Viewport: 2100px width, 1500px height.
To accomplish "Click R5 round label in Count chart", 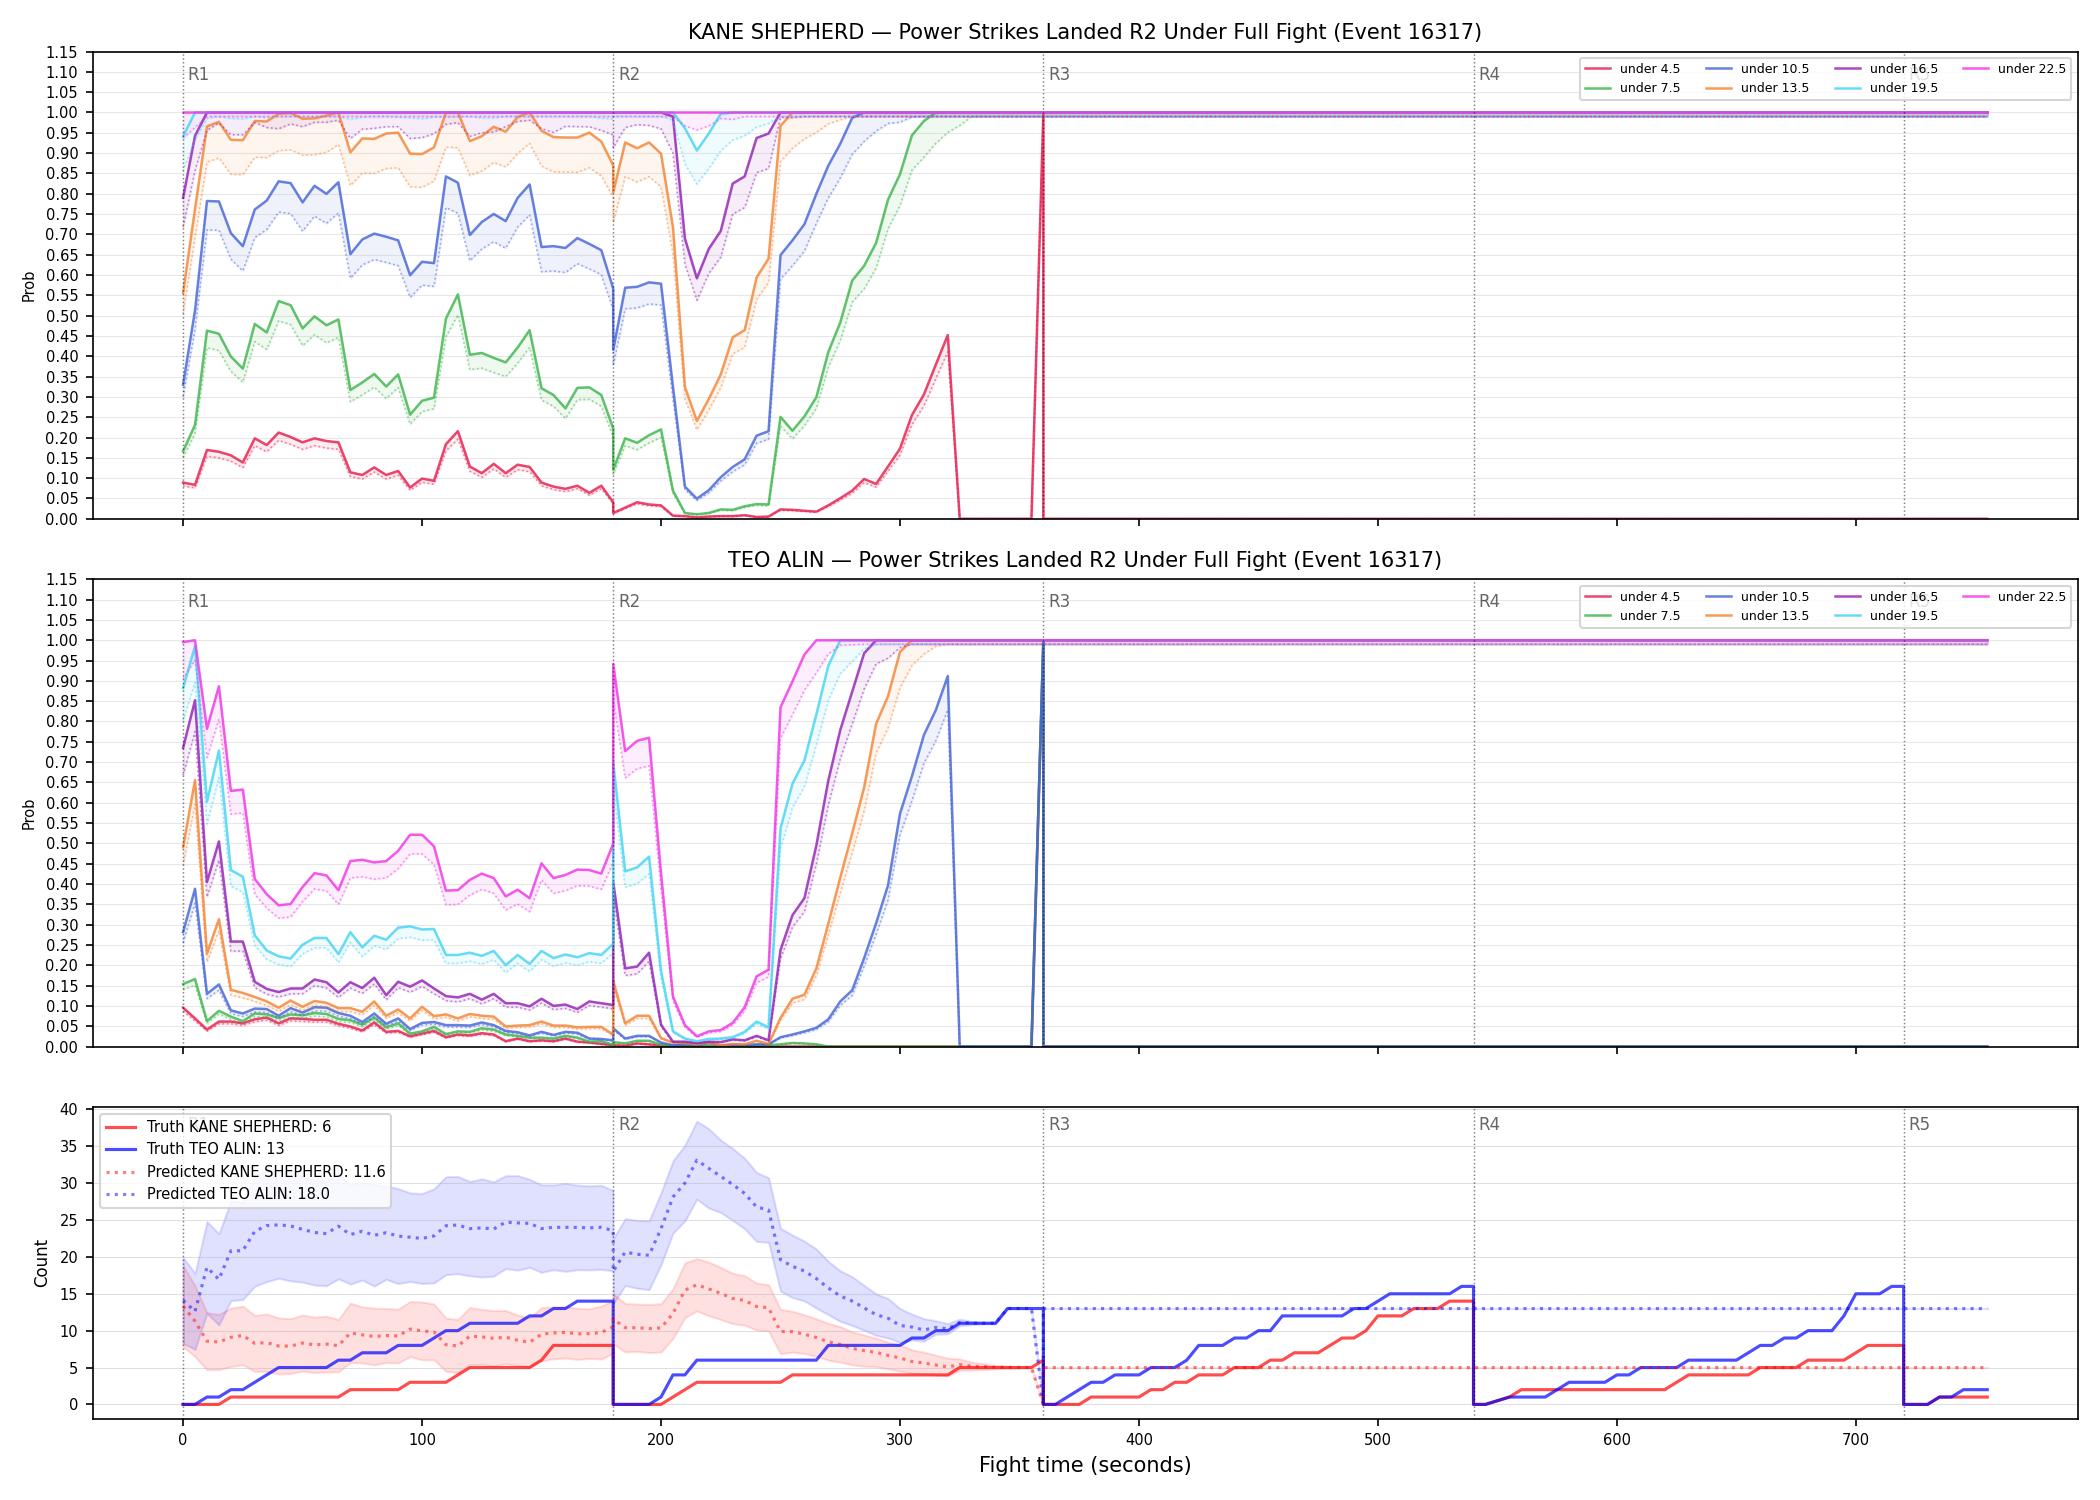I will tap(1919, 1124).
